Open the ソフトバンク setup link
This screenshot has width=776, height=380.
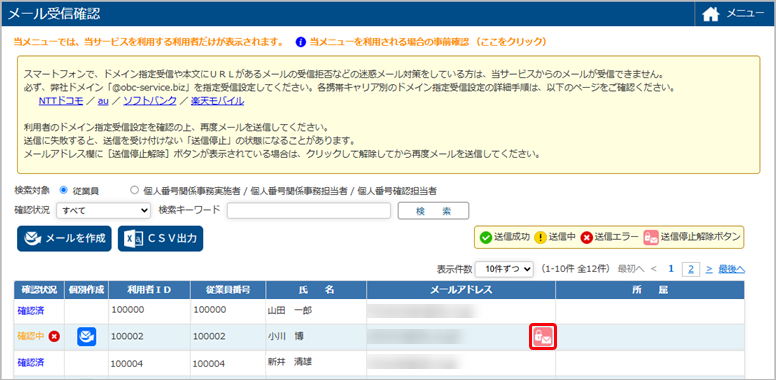pos(149,101)
